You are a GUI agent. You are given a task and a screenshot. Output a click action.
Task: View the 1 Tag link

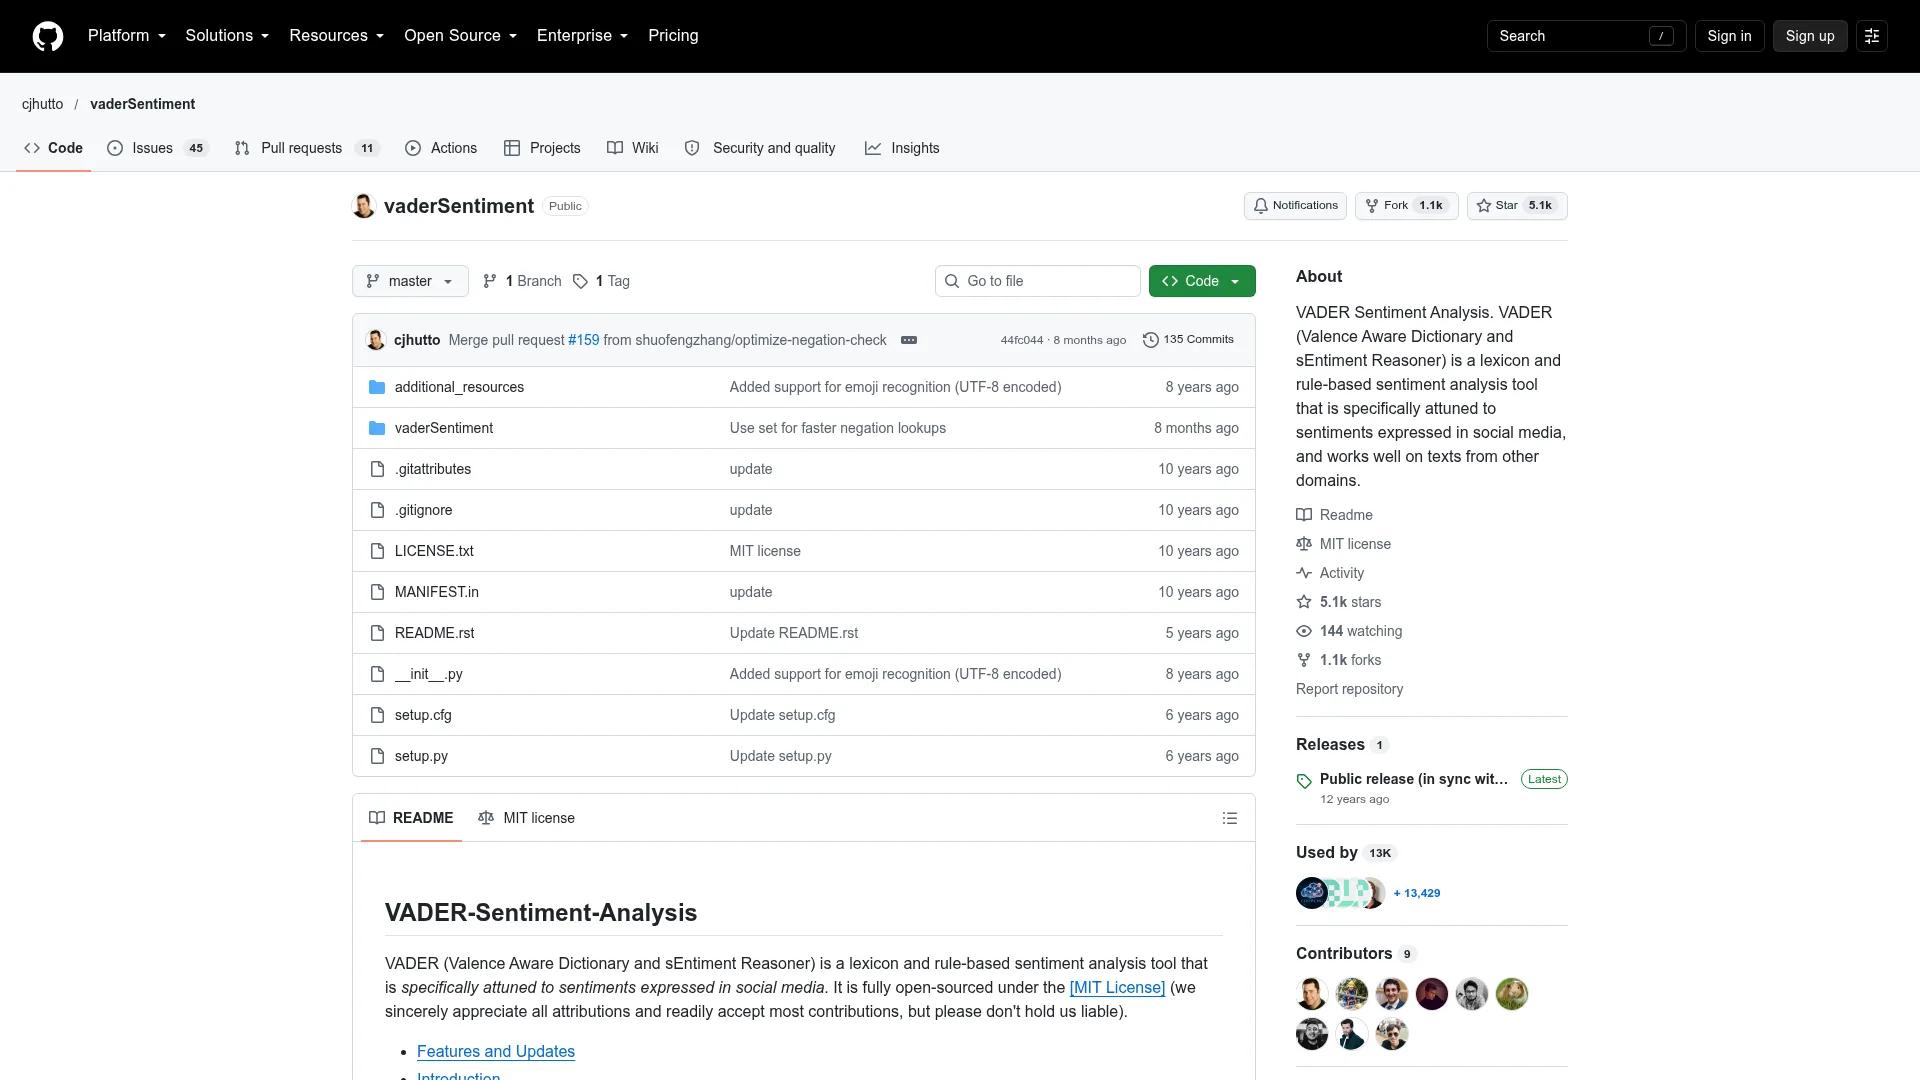[x=601, y=281]
